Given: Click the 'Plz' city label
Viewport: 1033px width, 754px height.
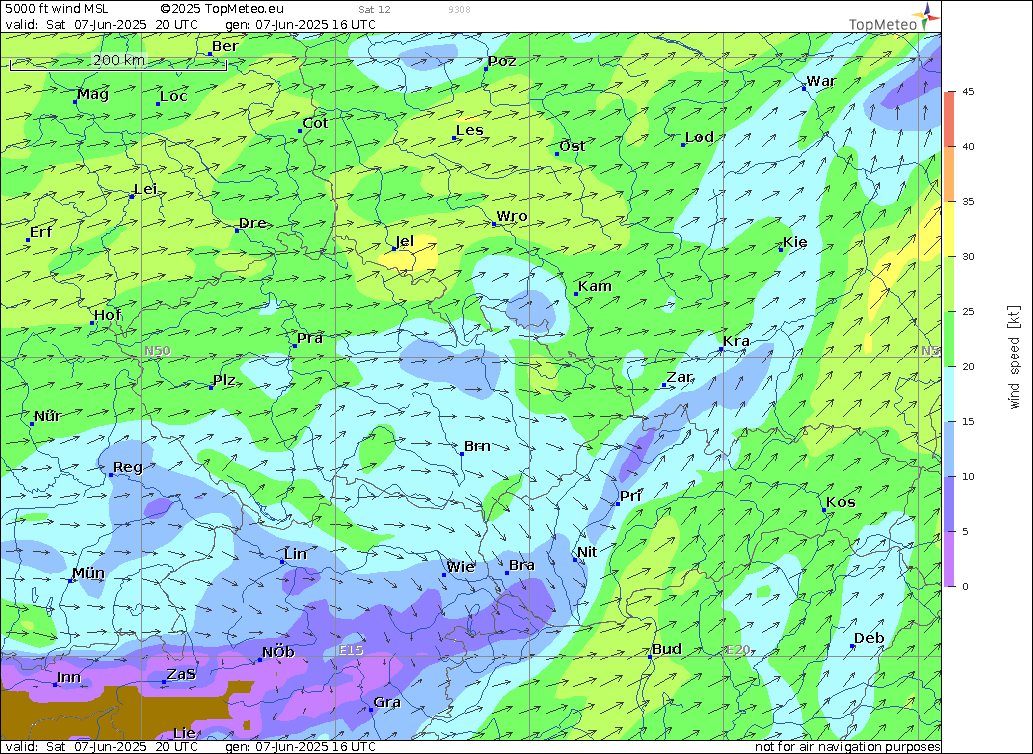Looking at the screenshot, I should (x=224, y=381).
